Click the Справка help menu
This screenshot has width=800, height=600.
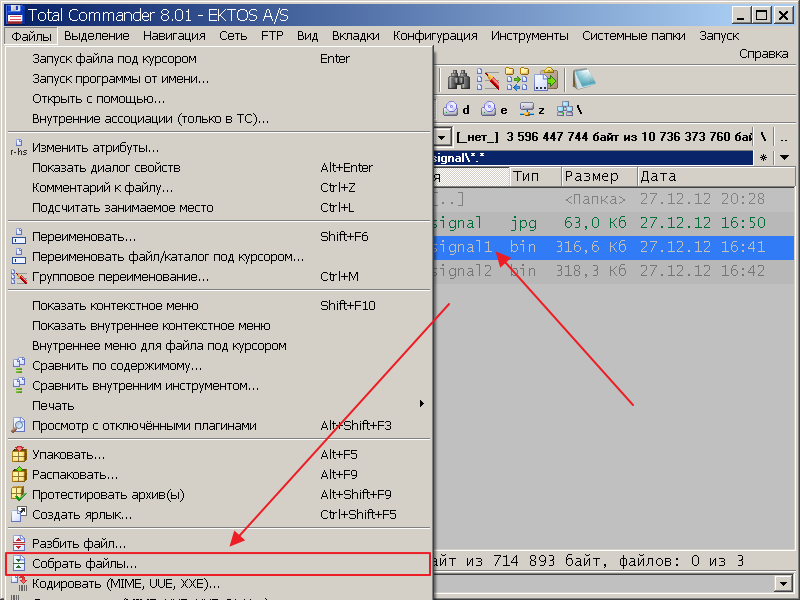763,53
